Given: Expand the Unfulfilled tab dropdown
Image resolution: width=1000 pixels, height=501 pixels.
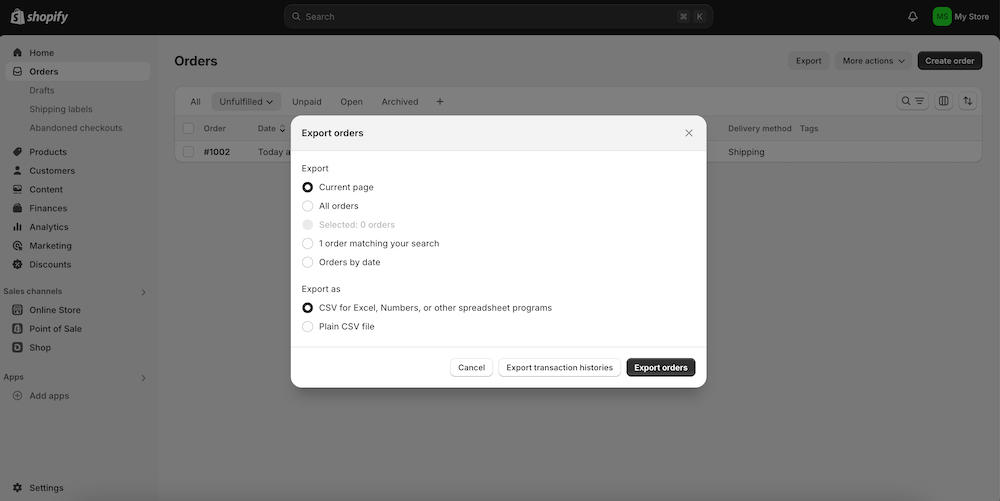Looking at the screenshot, I should coord(246,101).
